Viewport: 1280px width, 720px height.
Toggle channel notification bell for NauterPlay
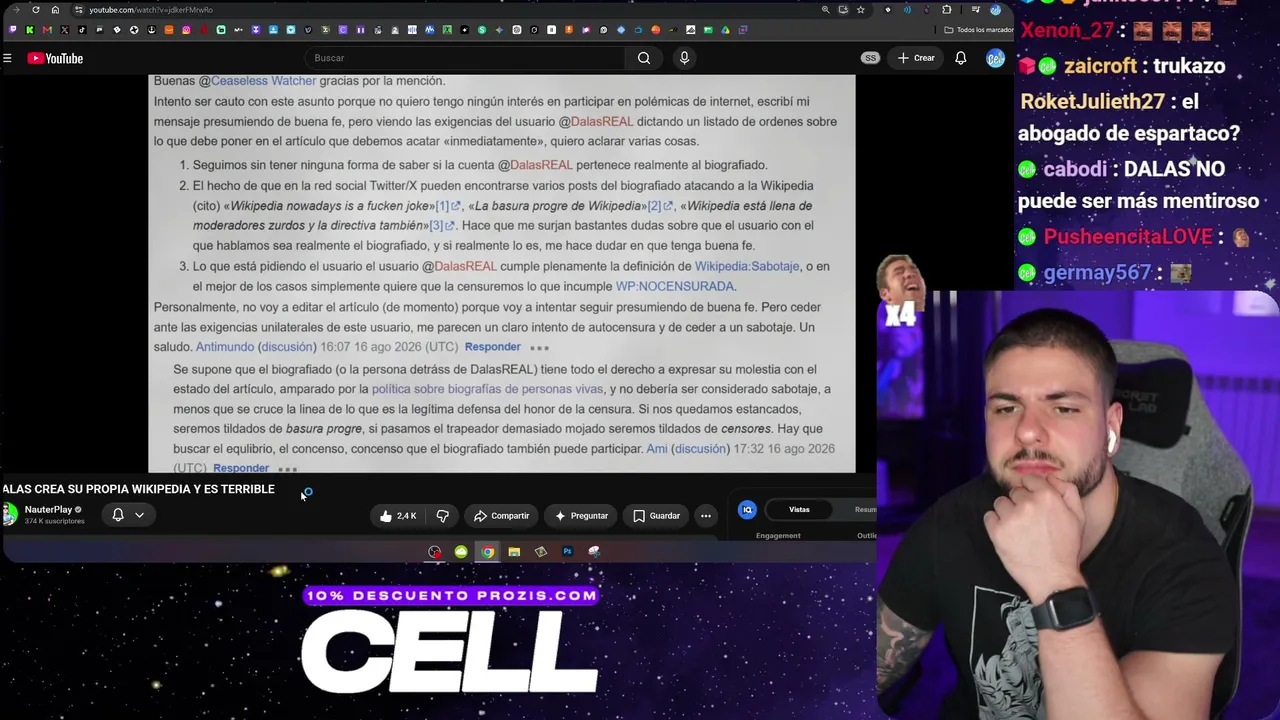[x=118, y=515]
